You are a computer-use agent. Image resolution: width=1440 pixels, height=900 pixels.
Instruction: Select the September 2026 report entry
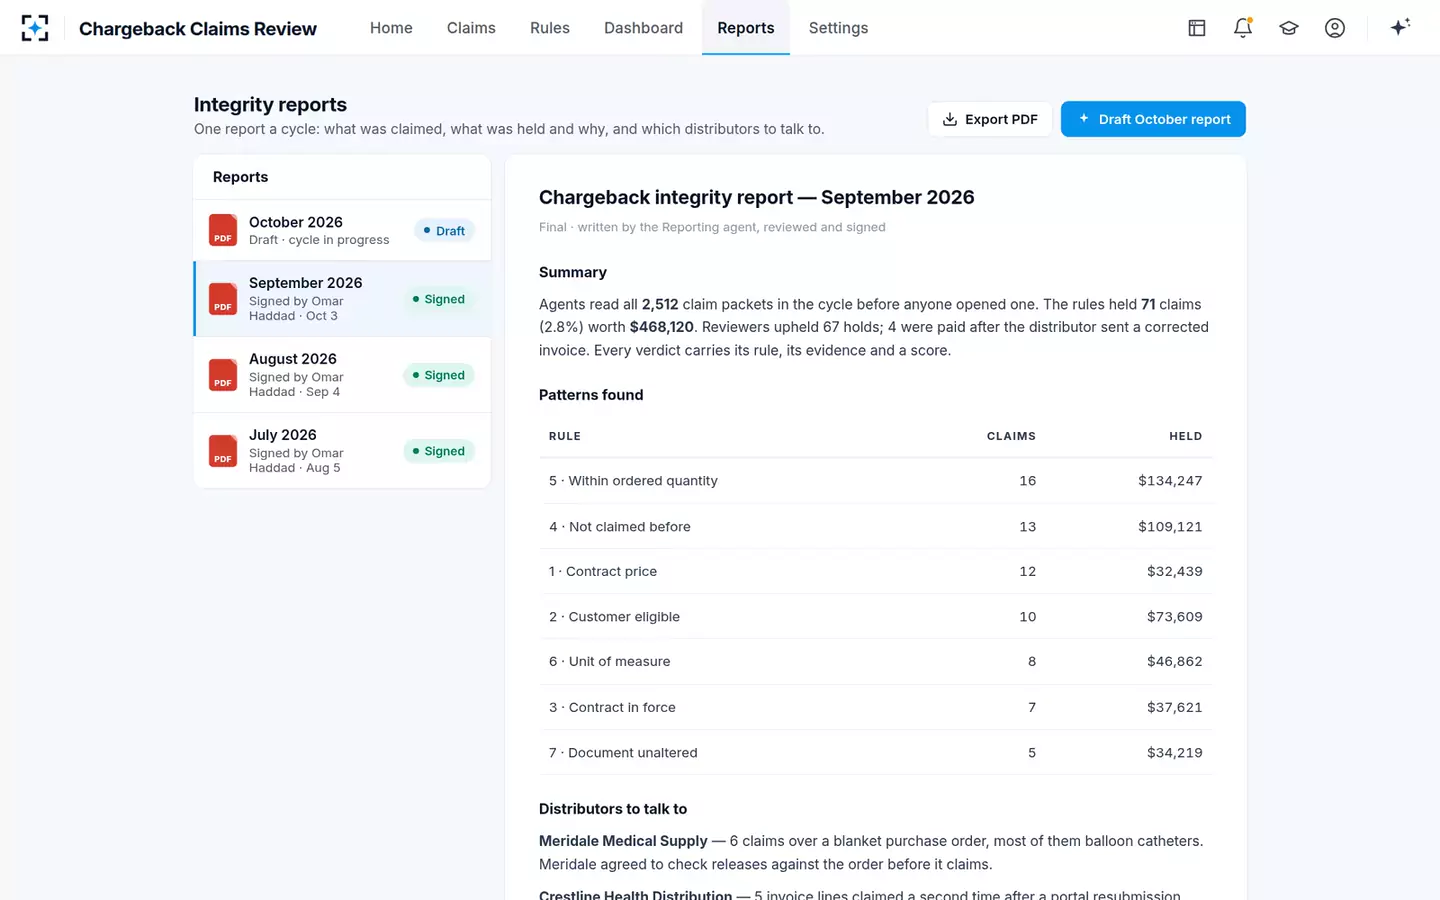point(342,299)
